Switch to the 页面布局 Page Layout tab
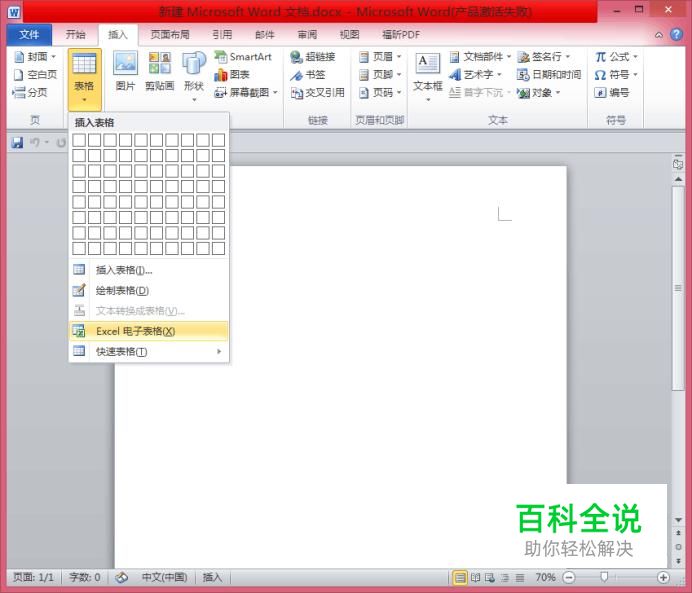Image resolution: width=692 pixels, height=593 pixels. point(170,34)
